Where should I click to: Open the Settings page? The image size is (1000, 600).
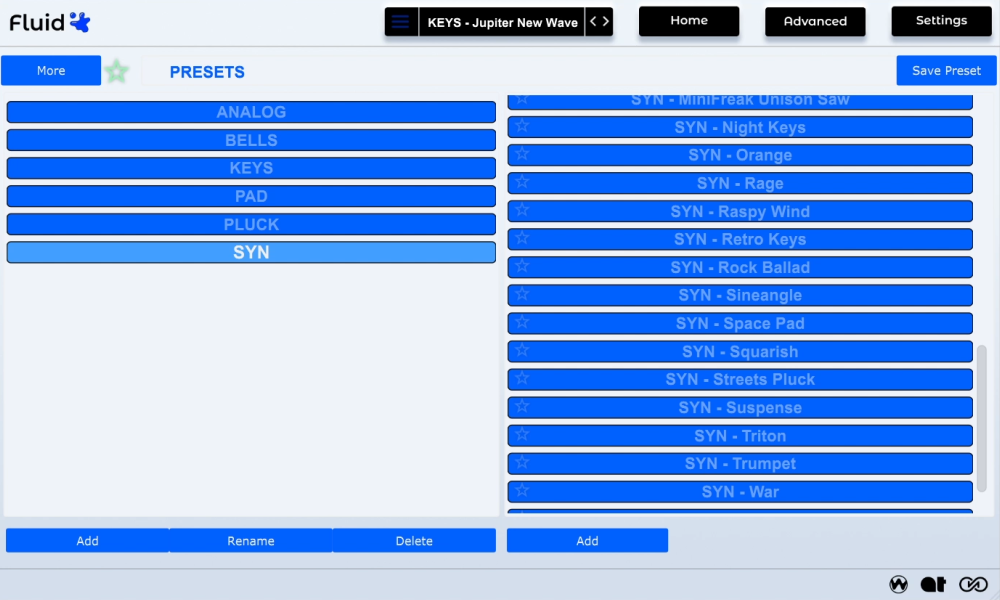[x=941, y=20]
